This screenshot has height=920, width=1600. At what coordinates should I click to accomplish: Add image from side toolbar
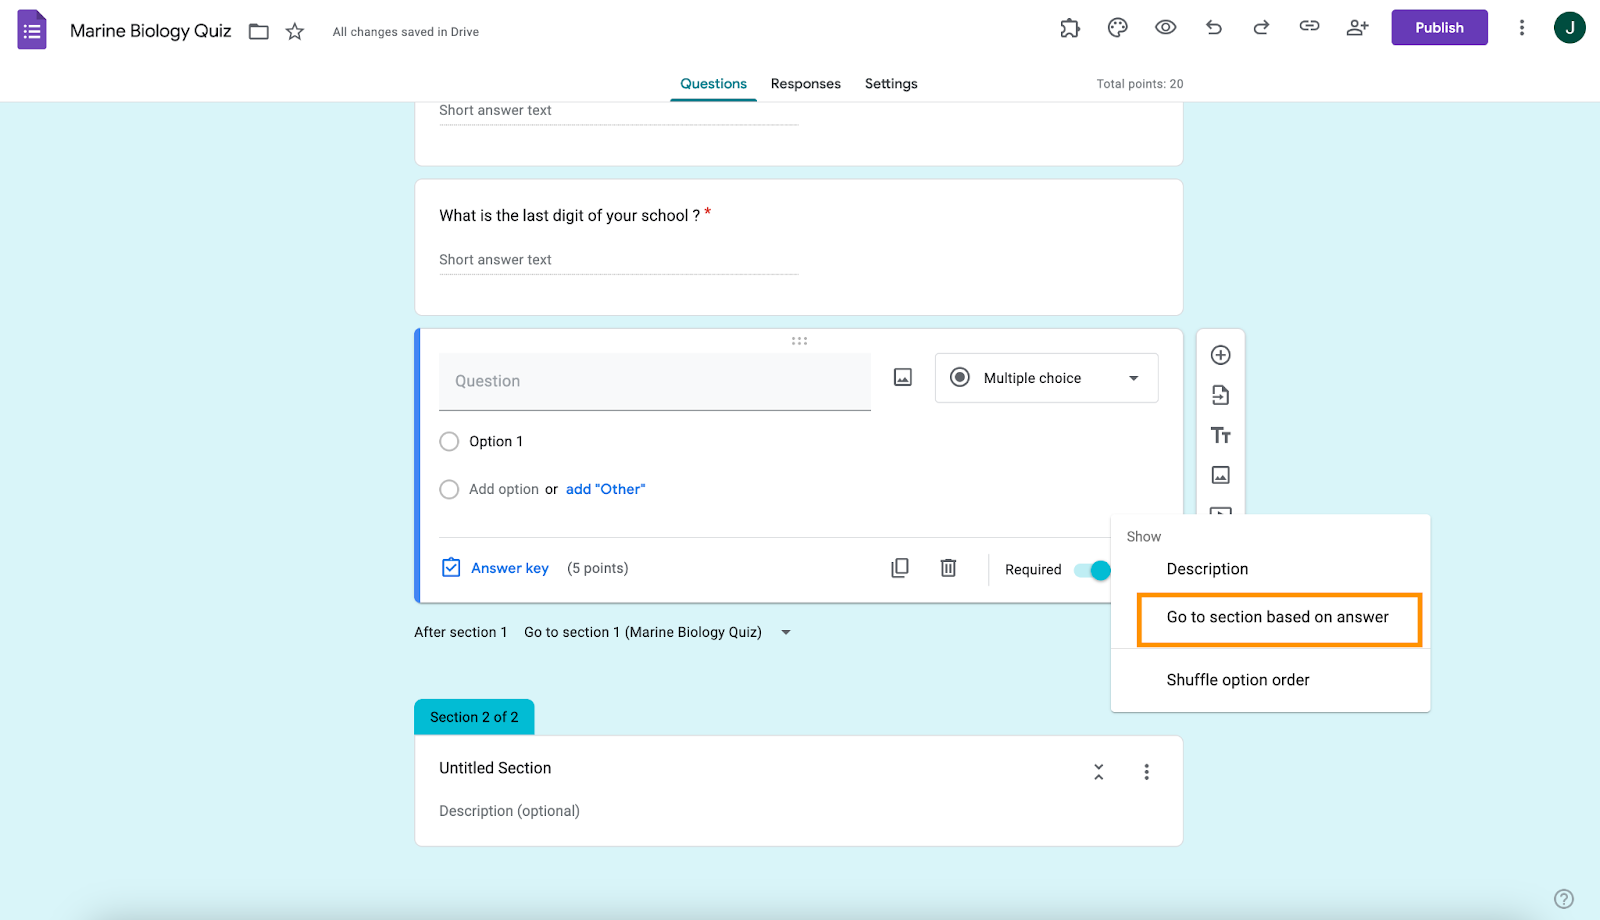tap(1221, 475)
